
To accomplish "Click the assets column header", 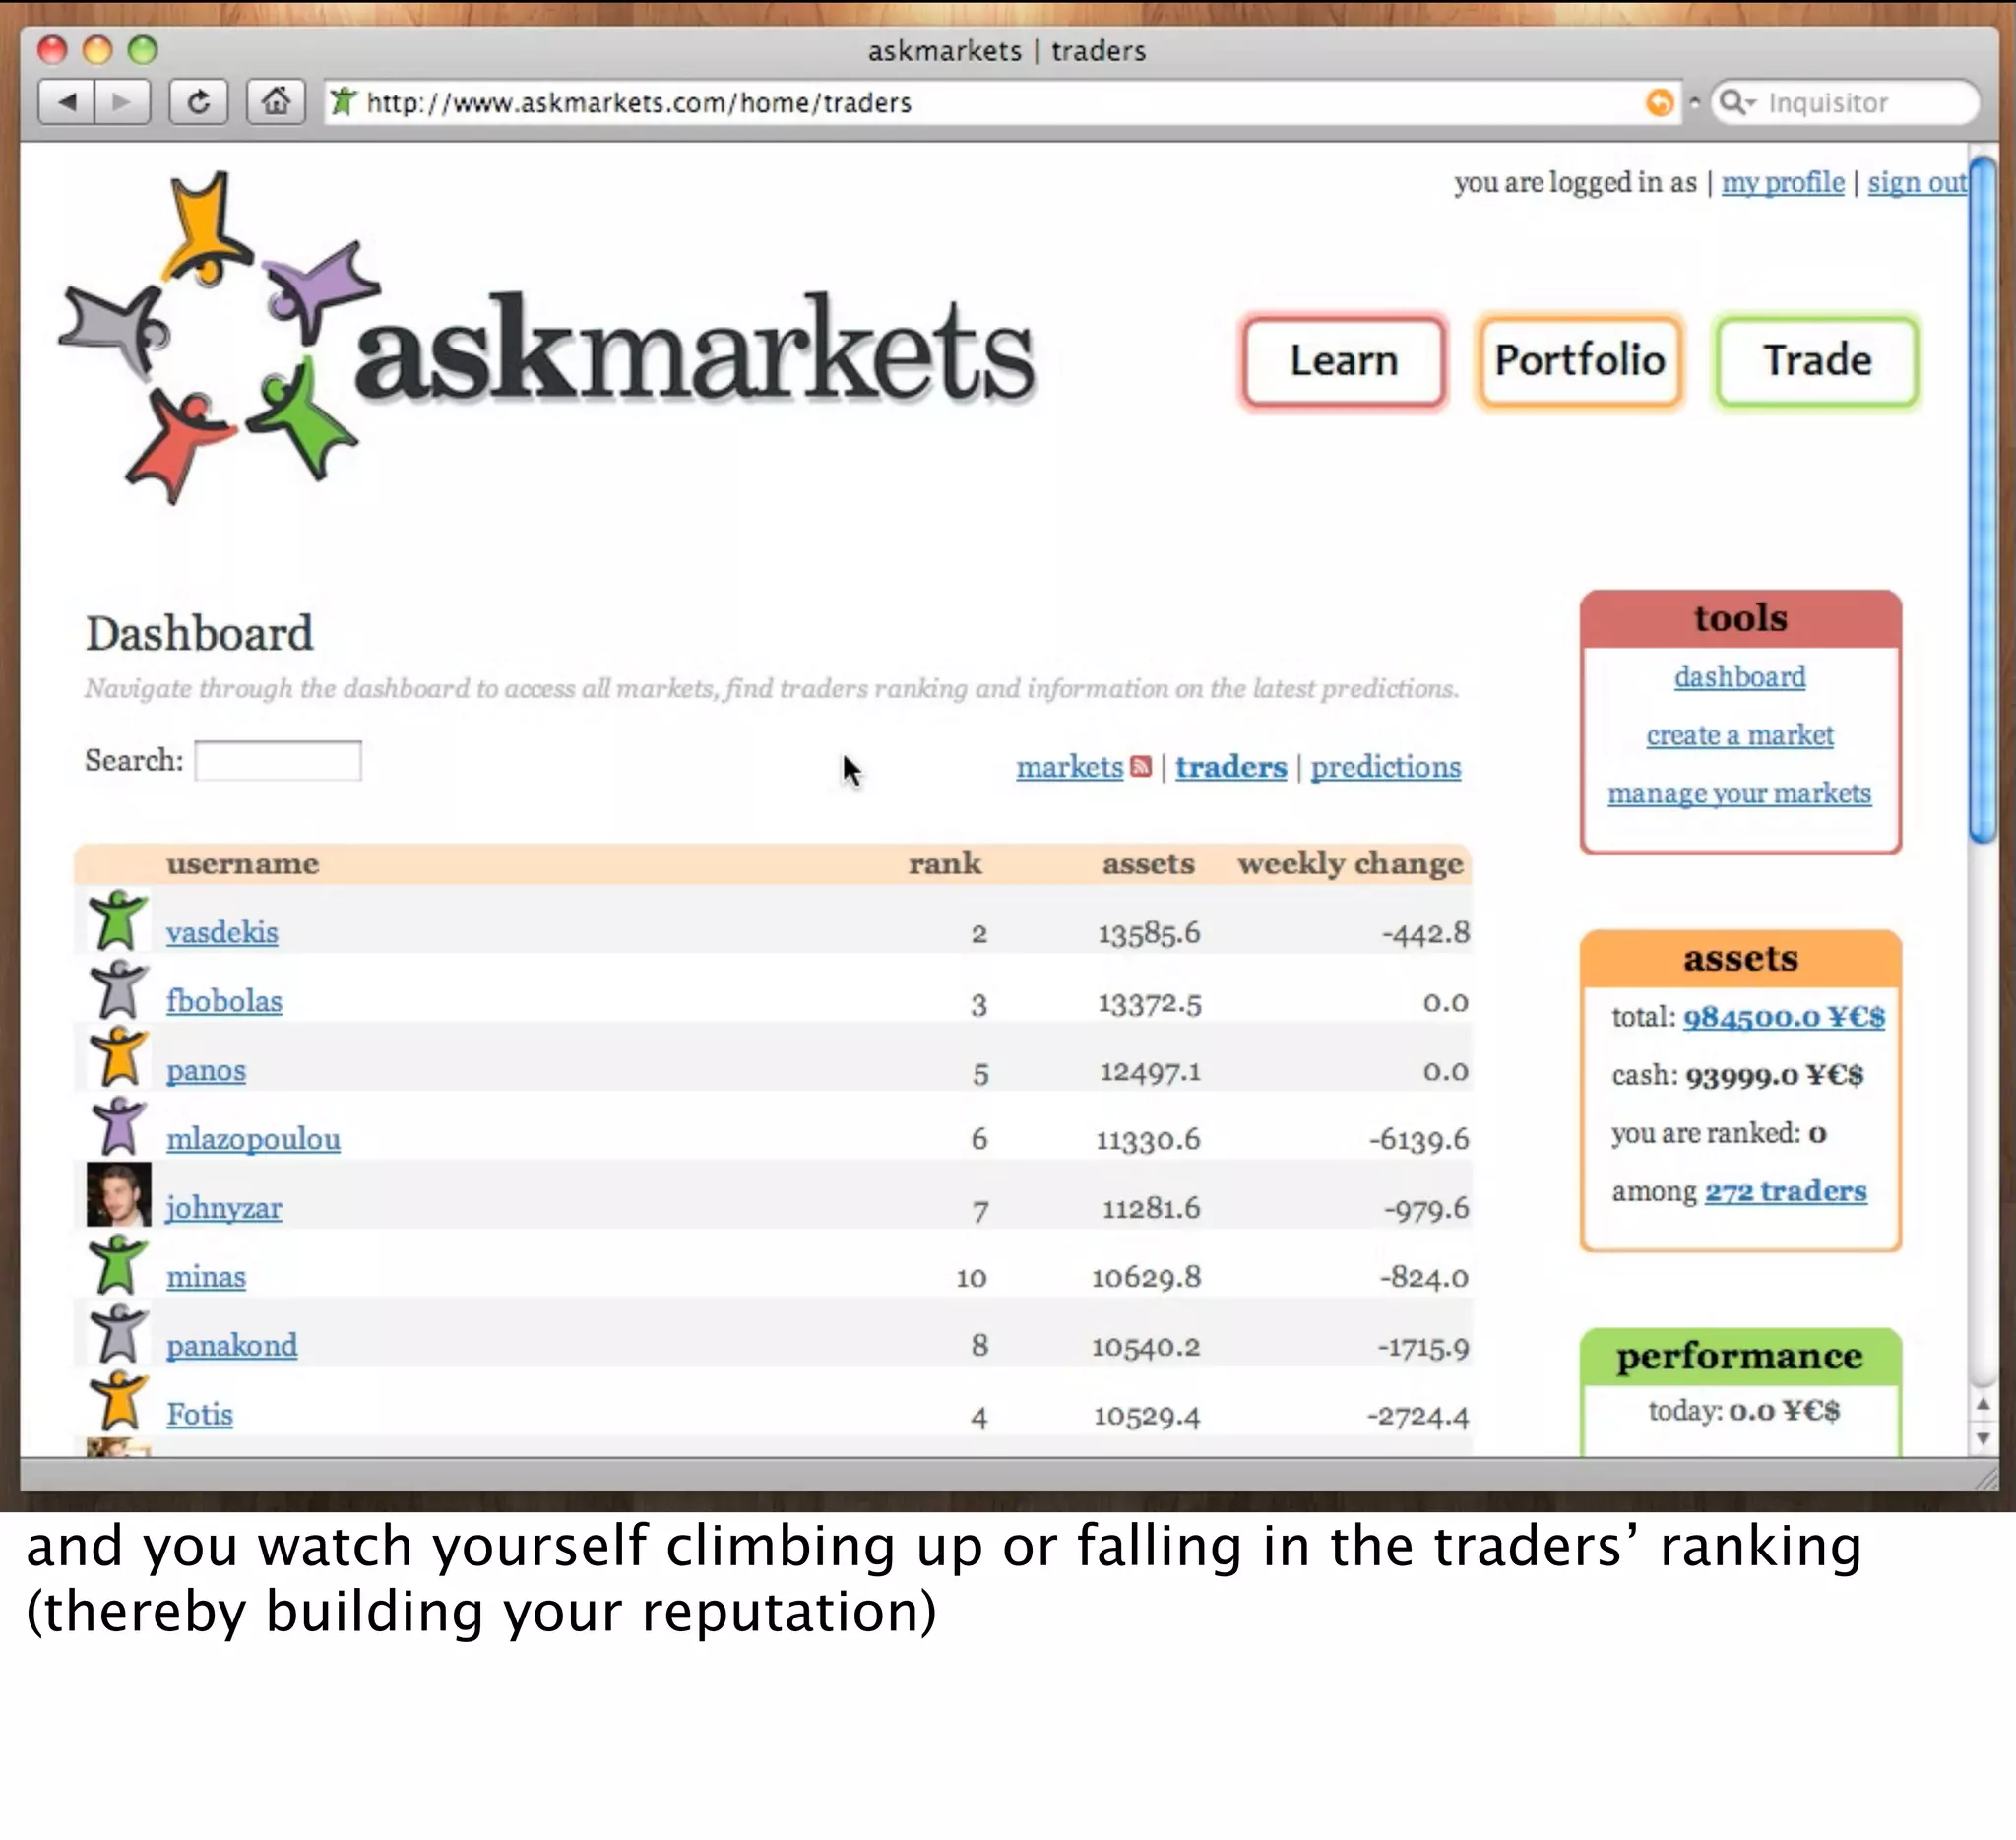I will coord(1148,863).
